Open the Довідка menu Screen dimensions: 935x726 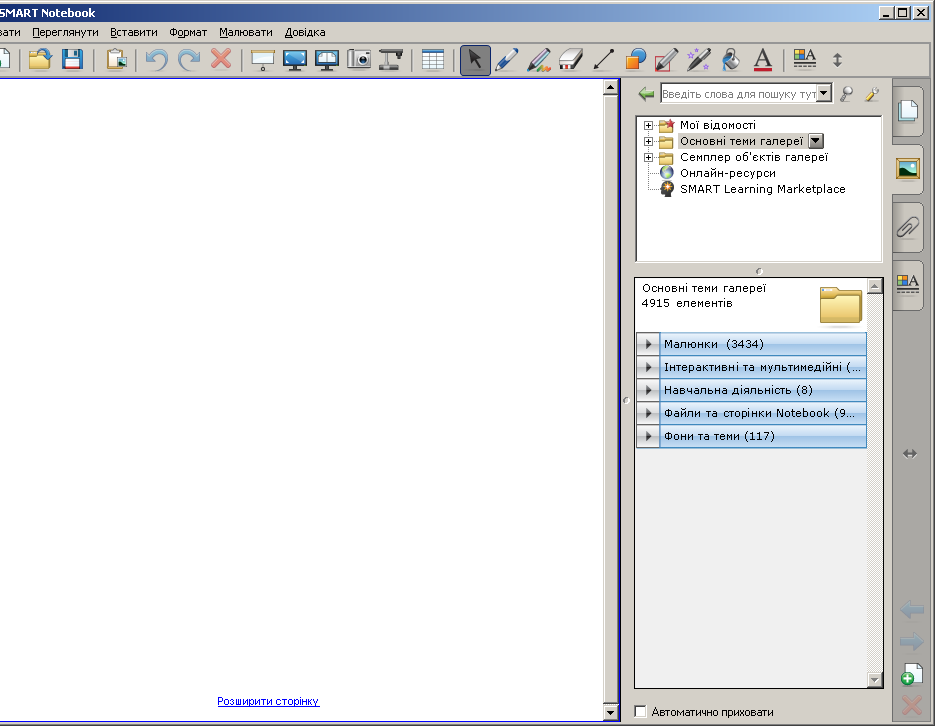coord(305,32)
